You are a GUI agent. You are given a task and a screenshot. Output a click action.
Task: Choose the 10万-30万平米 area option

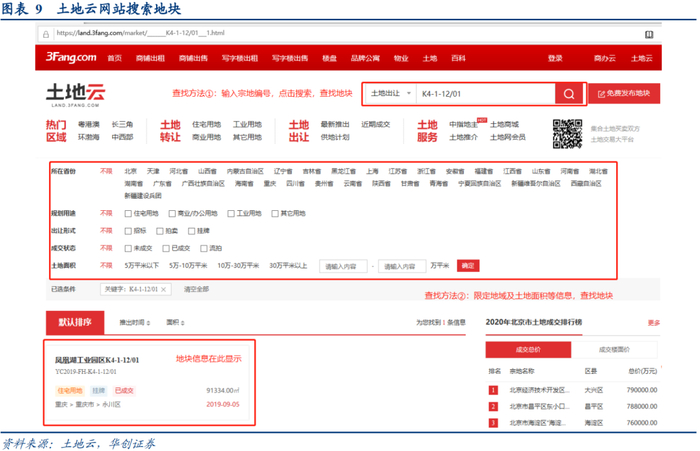pyautogui.click(x=238, y=266)
